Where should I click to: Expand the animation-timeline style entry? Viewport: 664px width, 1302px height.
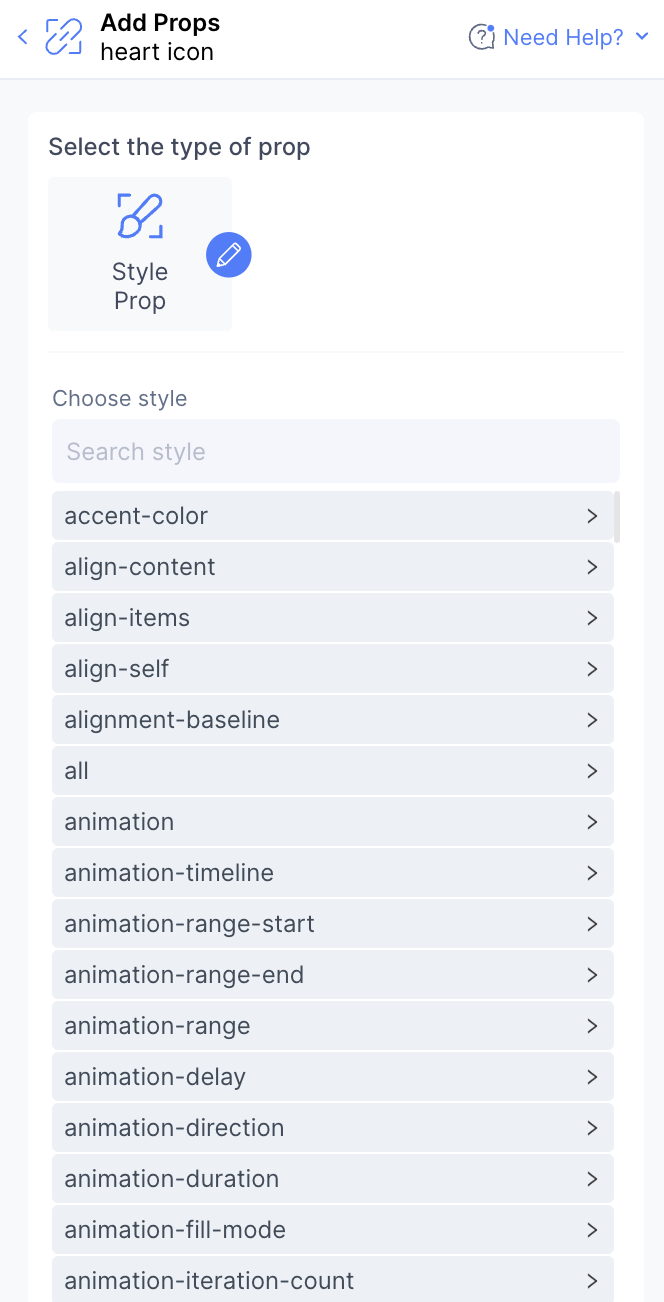pos(591,872)
